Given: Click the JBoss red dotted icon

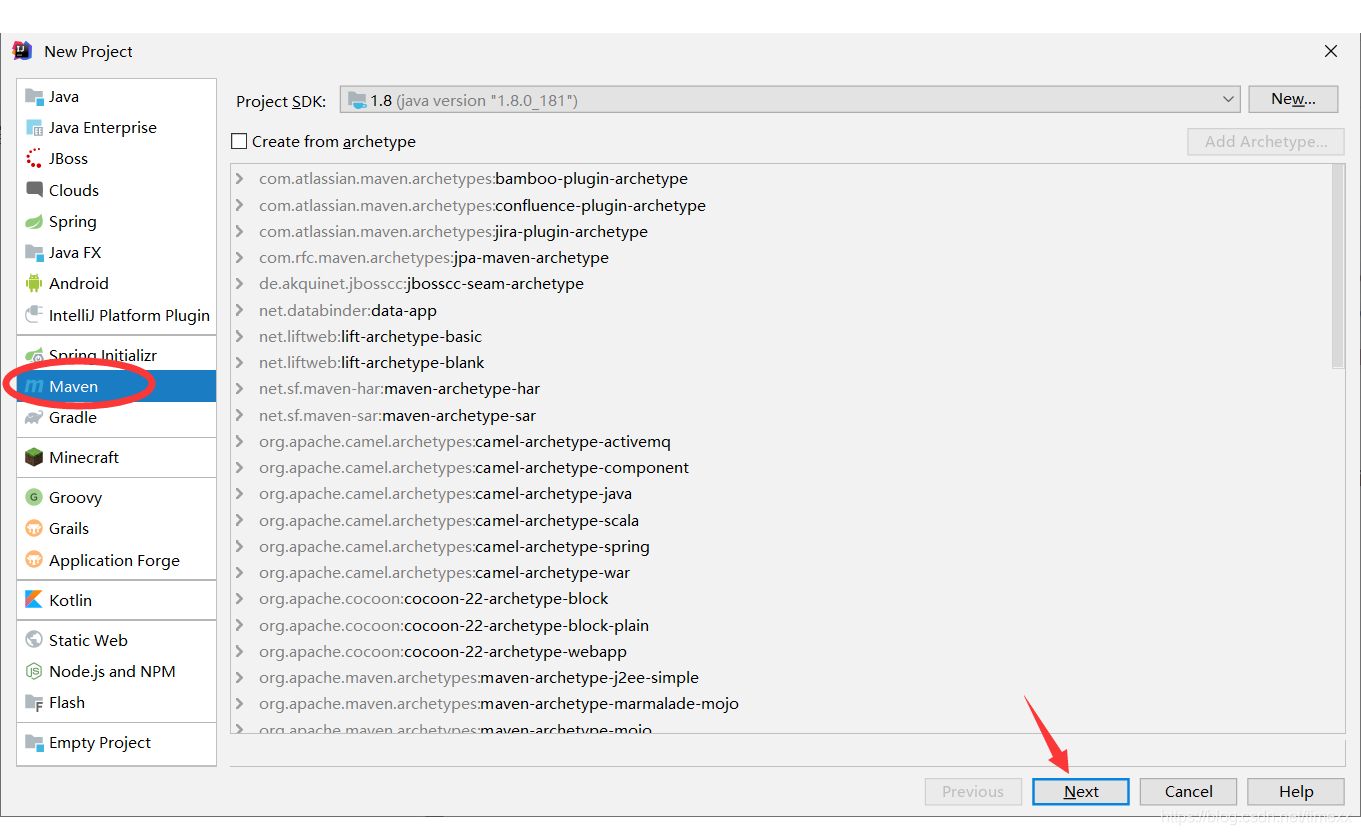Looking at the screenshot, I should (x=34, y=159).
